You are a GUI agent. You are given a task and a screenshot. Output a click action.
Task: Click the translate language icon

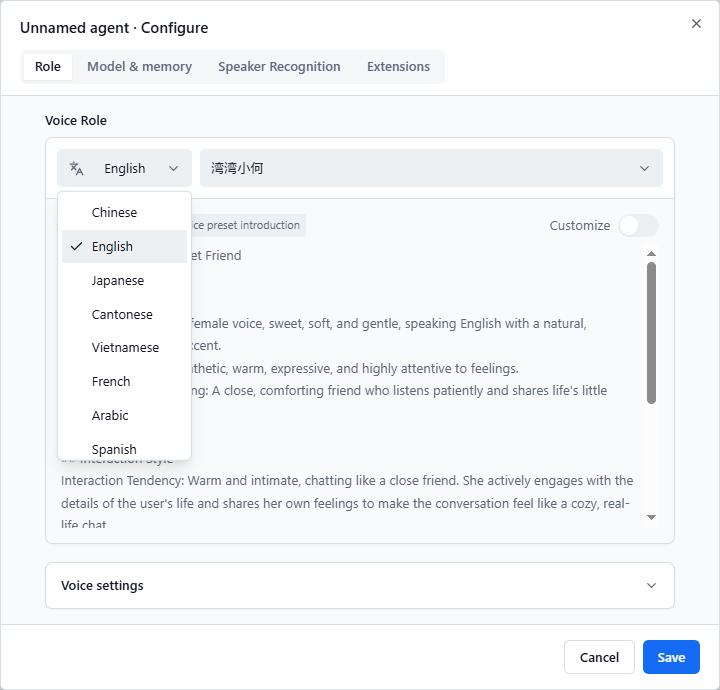(76, 168)
